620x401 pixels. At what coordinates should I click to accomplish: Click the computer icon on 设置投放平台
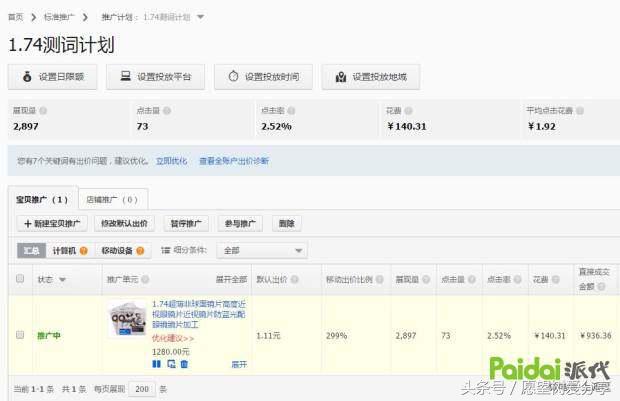pyautogui.click(x=126, y=76)
